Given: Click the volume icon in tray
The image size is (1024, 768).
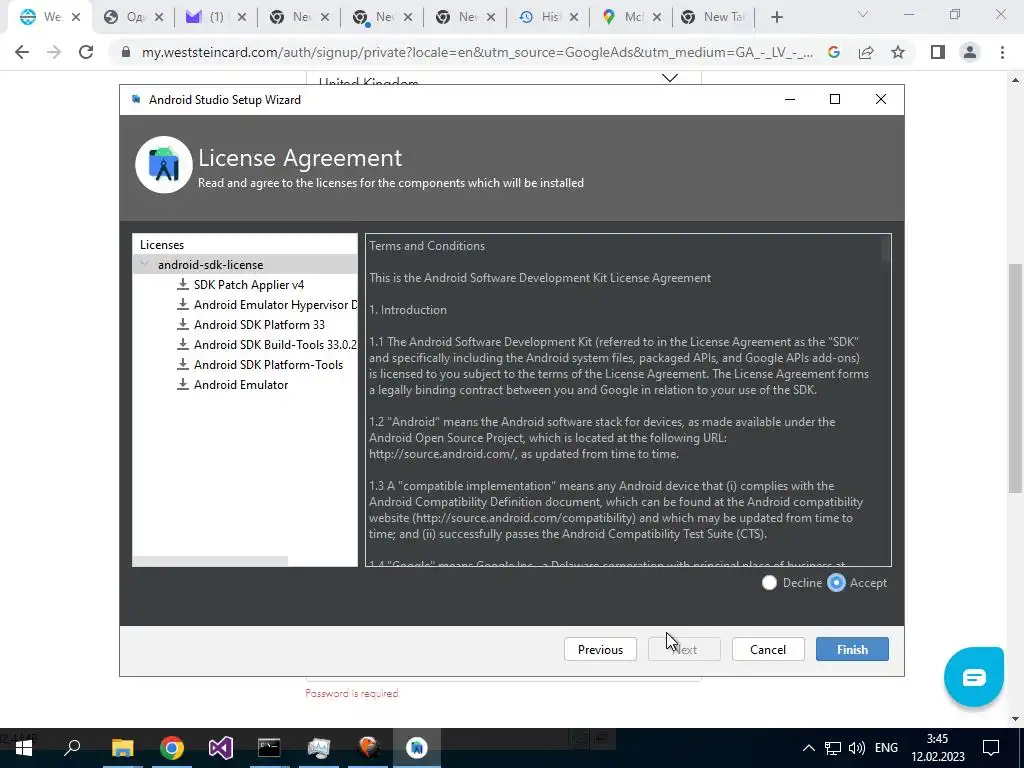Looking at the screenshot, I should (x=856, y=748).
